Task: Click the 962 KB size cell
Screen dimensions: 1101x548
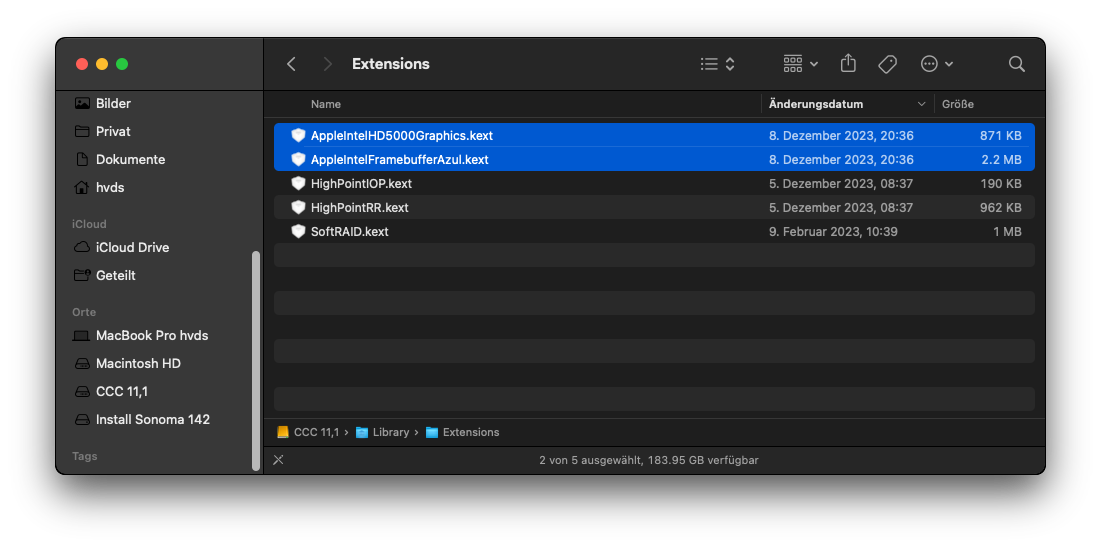Action: 1001,207
